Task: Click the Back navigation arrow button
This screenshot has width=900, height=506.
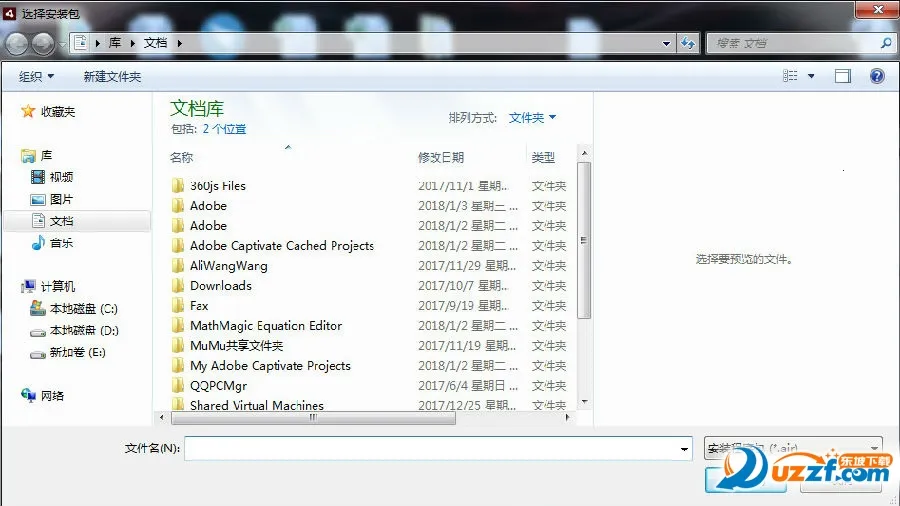Action: point(17,44)
